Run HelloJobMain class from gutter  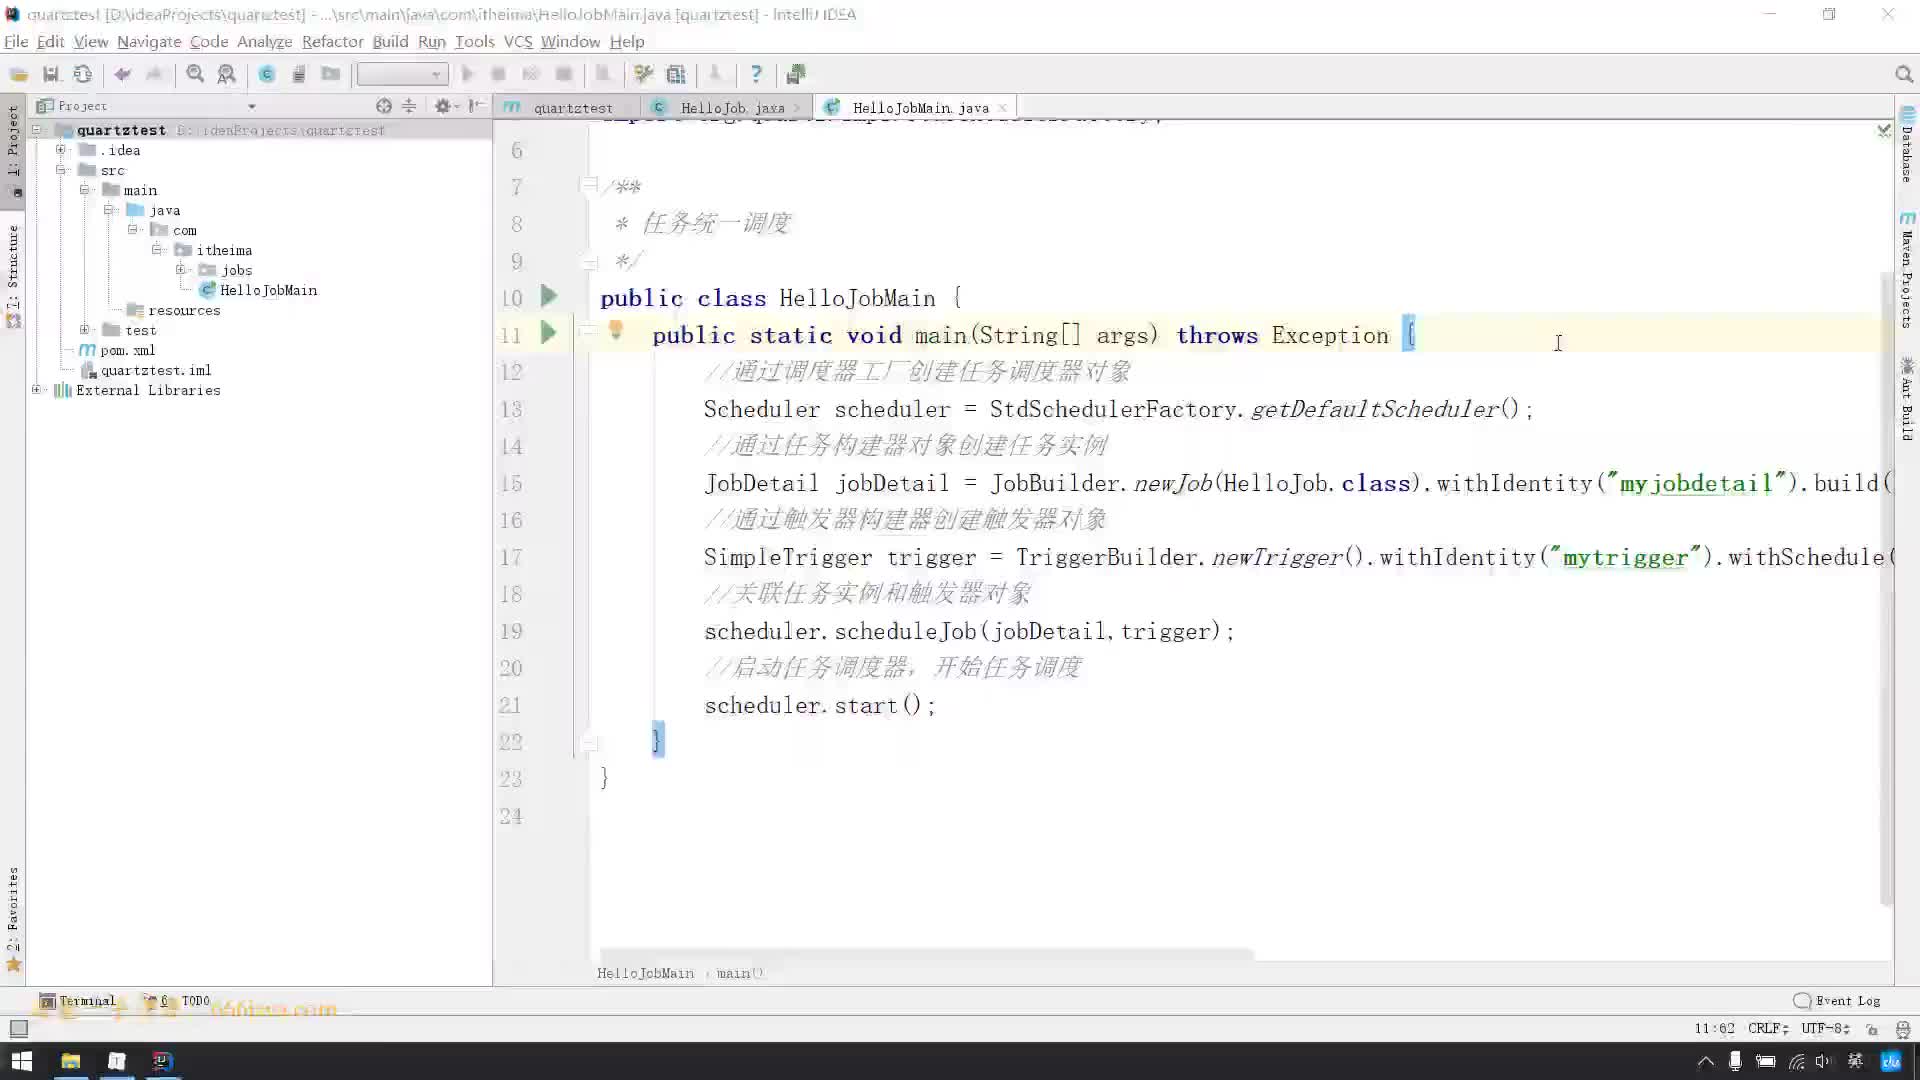[x=548, y=296]
